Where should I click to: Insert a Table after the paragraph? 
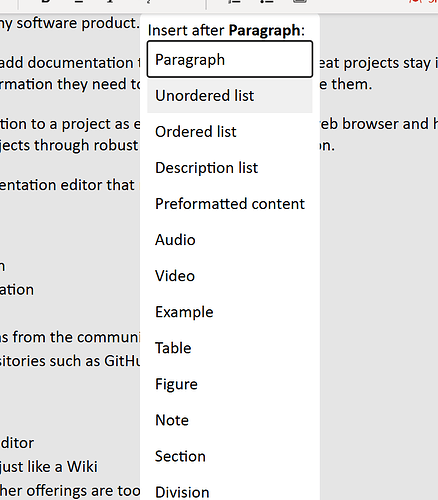tap(230, 348)
